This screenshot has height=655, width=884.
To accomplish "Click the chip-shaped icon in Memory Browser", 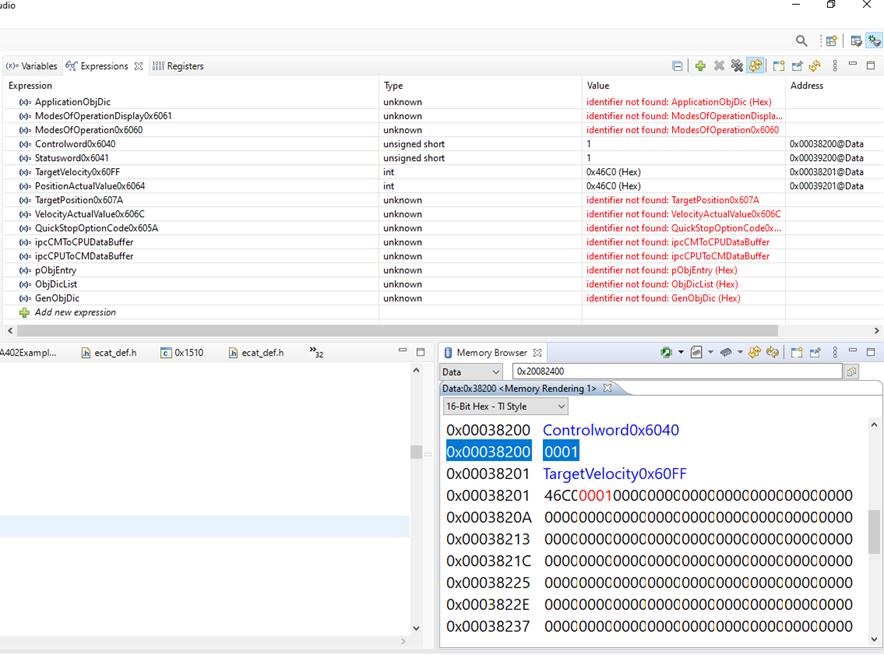I will tap(726, 352).
